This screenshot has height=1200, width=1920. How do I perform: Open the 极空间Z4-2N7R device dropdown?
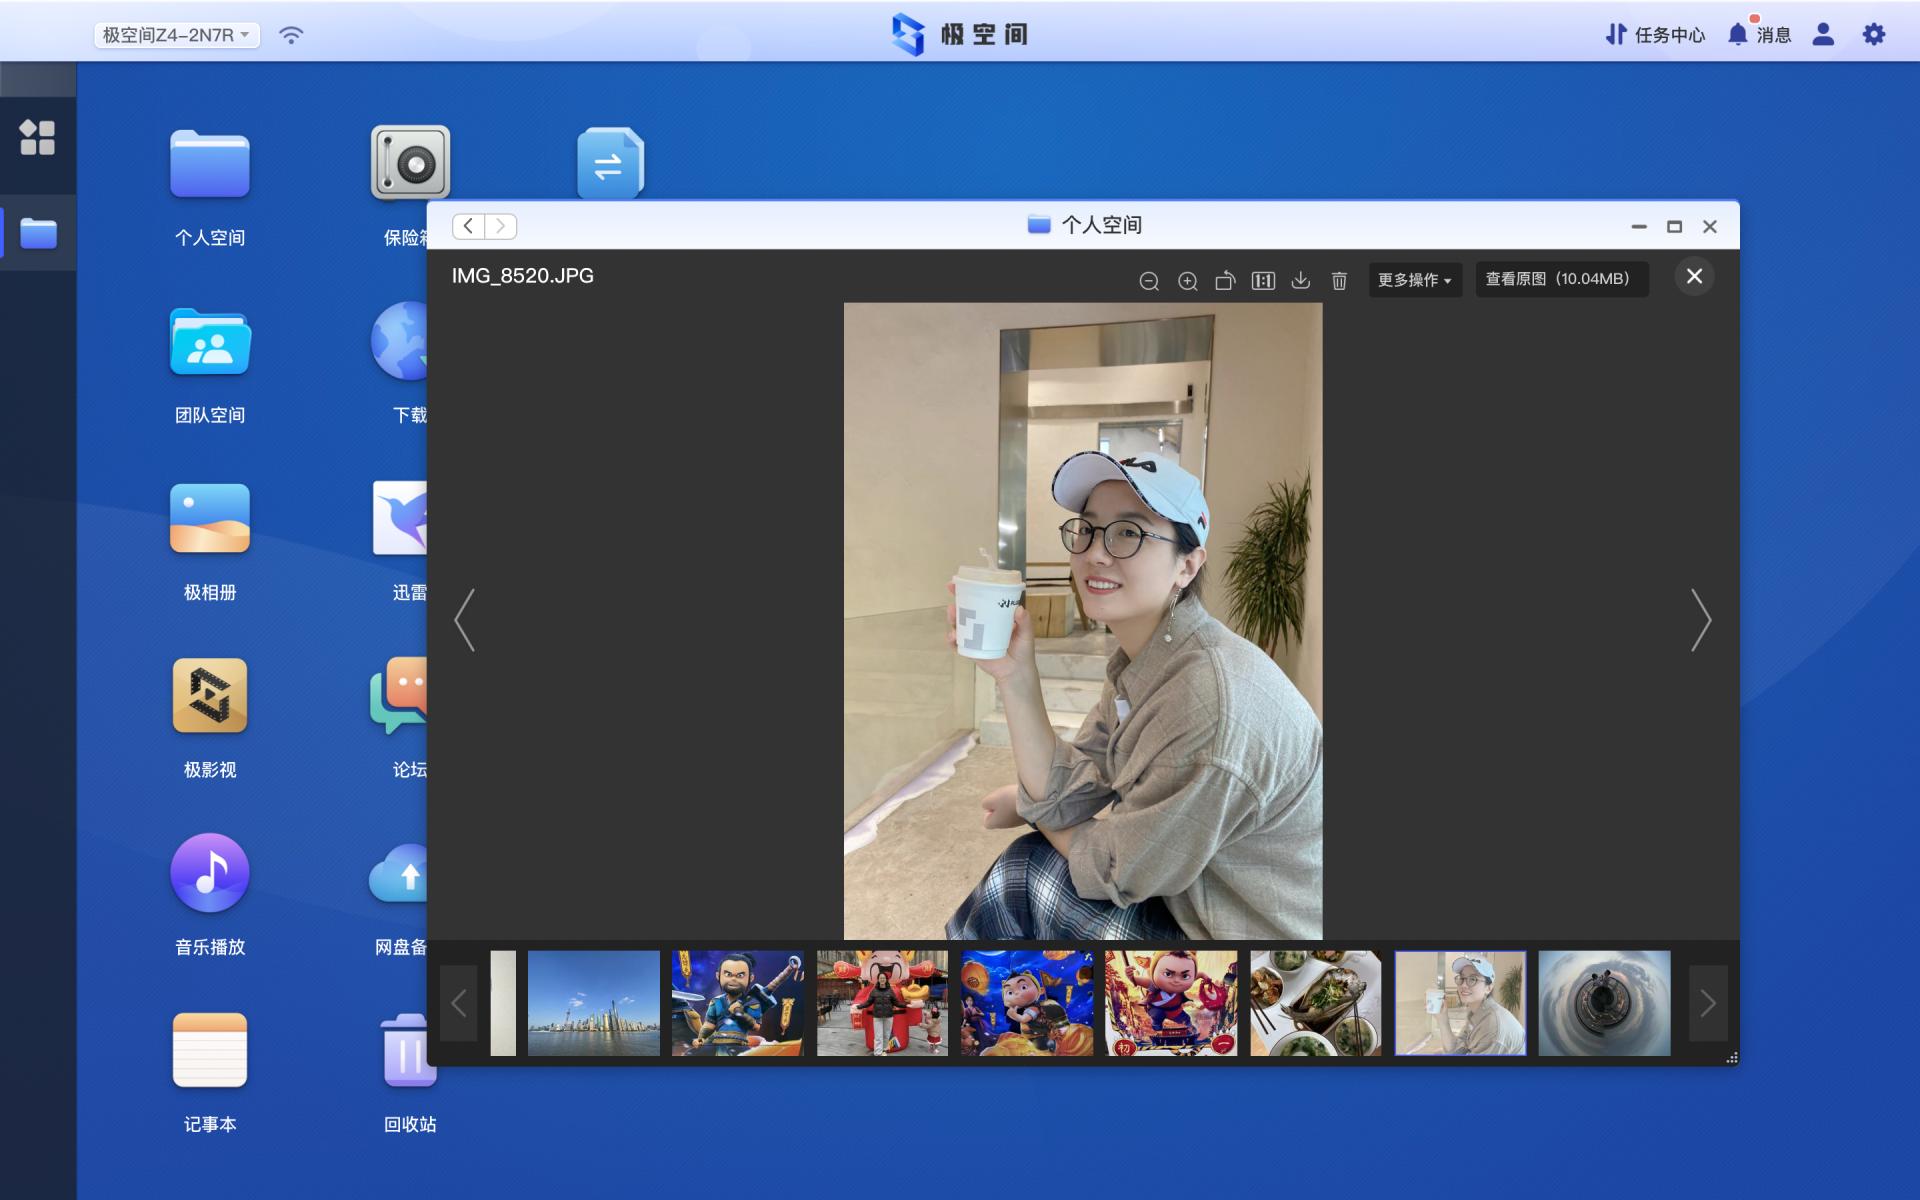click(x=177, y=35)
